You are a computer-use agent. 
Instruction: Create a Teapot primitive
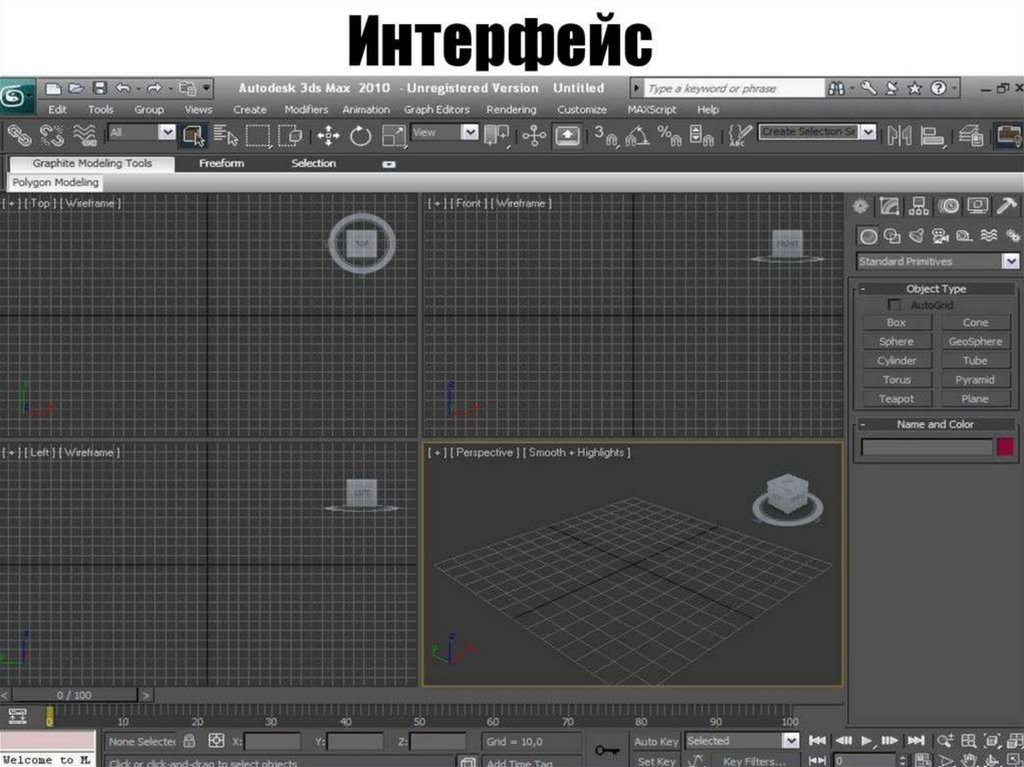pyautogui.click(x=897, y=399)
